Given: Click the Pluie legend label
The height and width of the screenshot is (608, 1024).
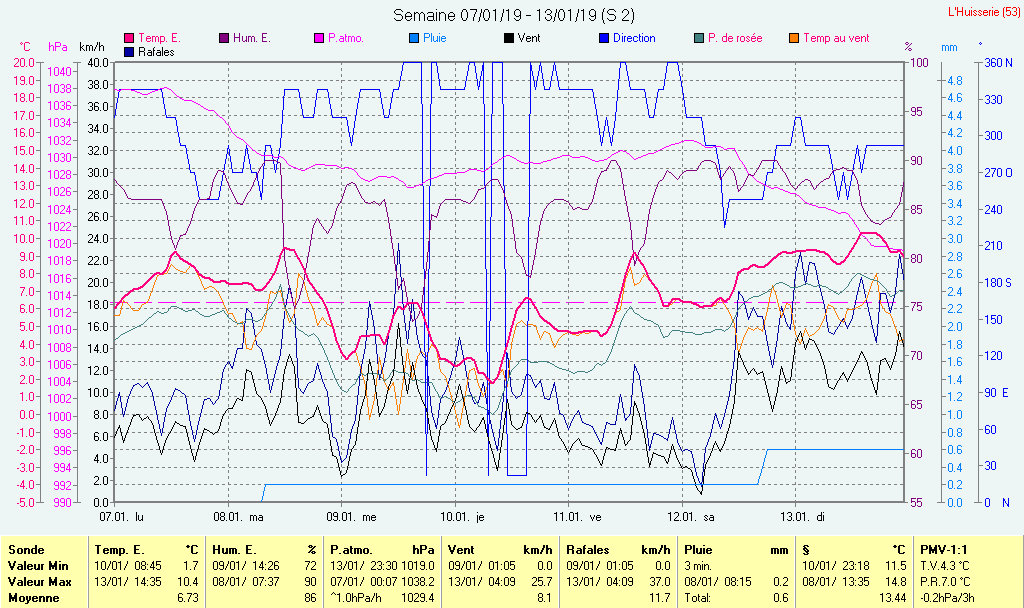Looking at the screenshot, I should tap(434, 38).
